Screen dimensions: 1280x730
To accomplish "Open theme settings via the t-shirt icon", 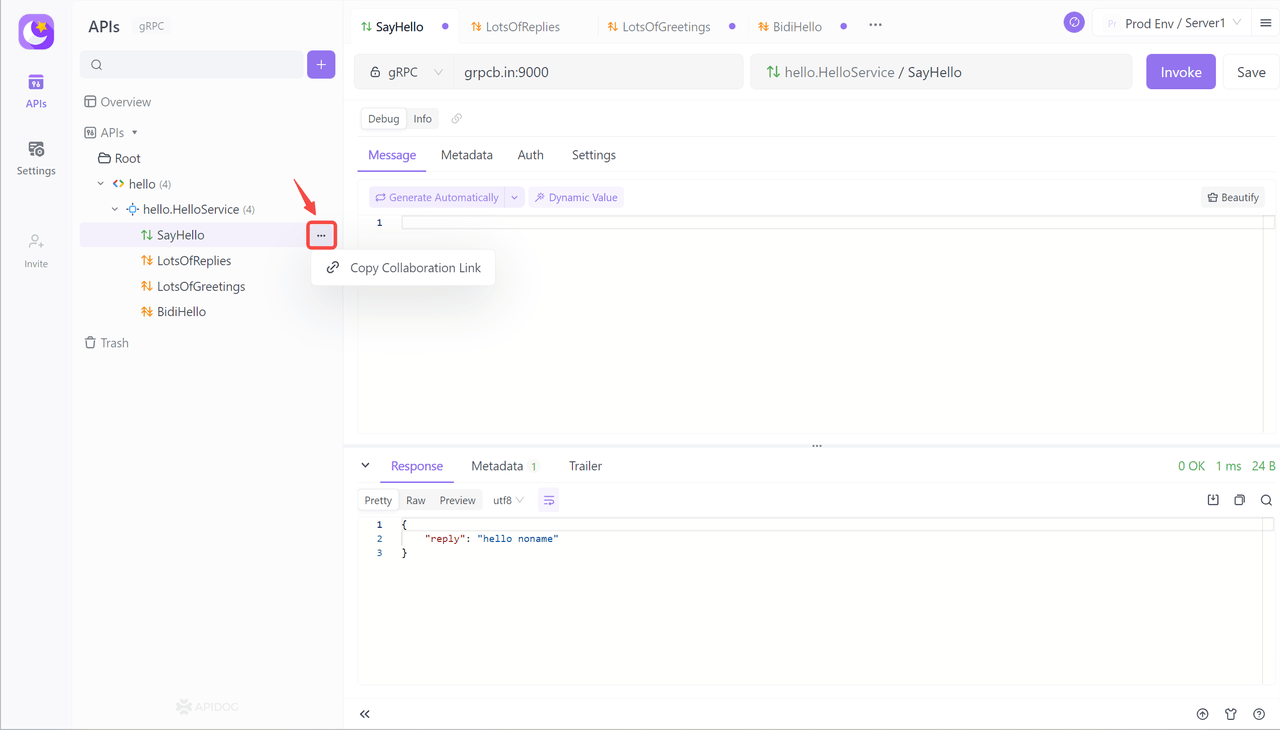I will 1231,714.
